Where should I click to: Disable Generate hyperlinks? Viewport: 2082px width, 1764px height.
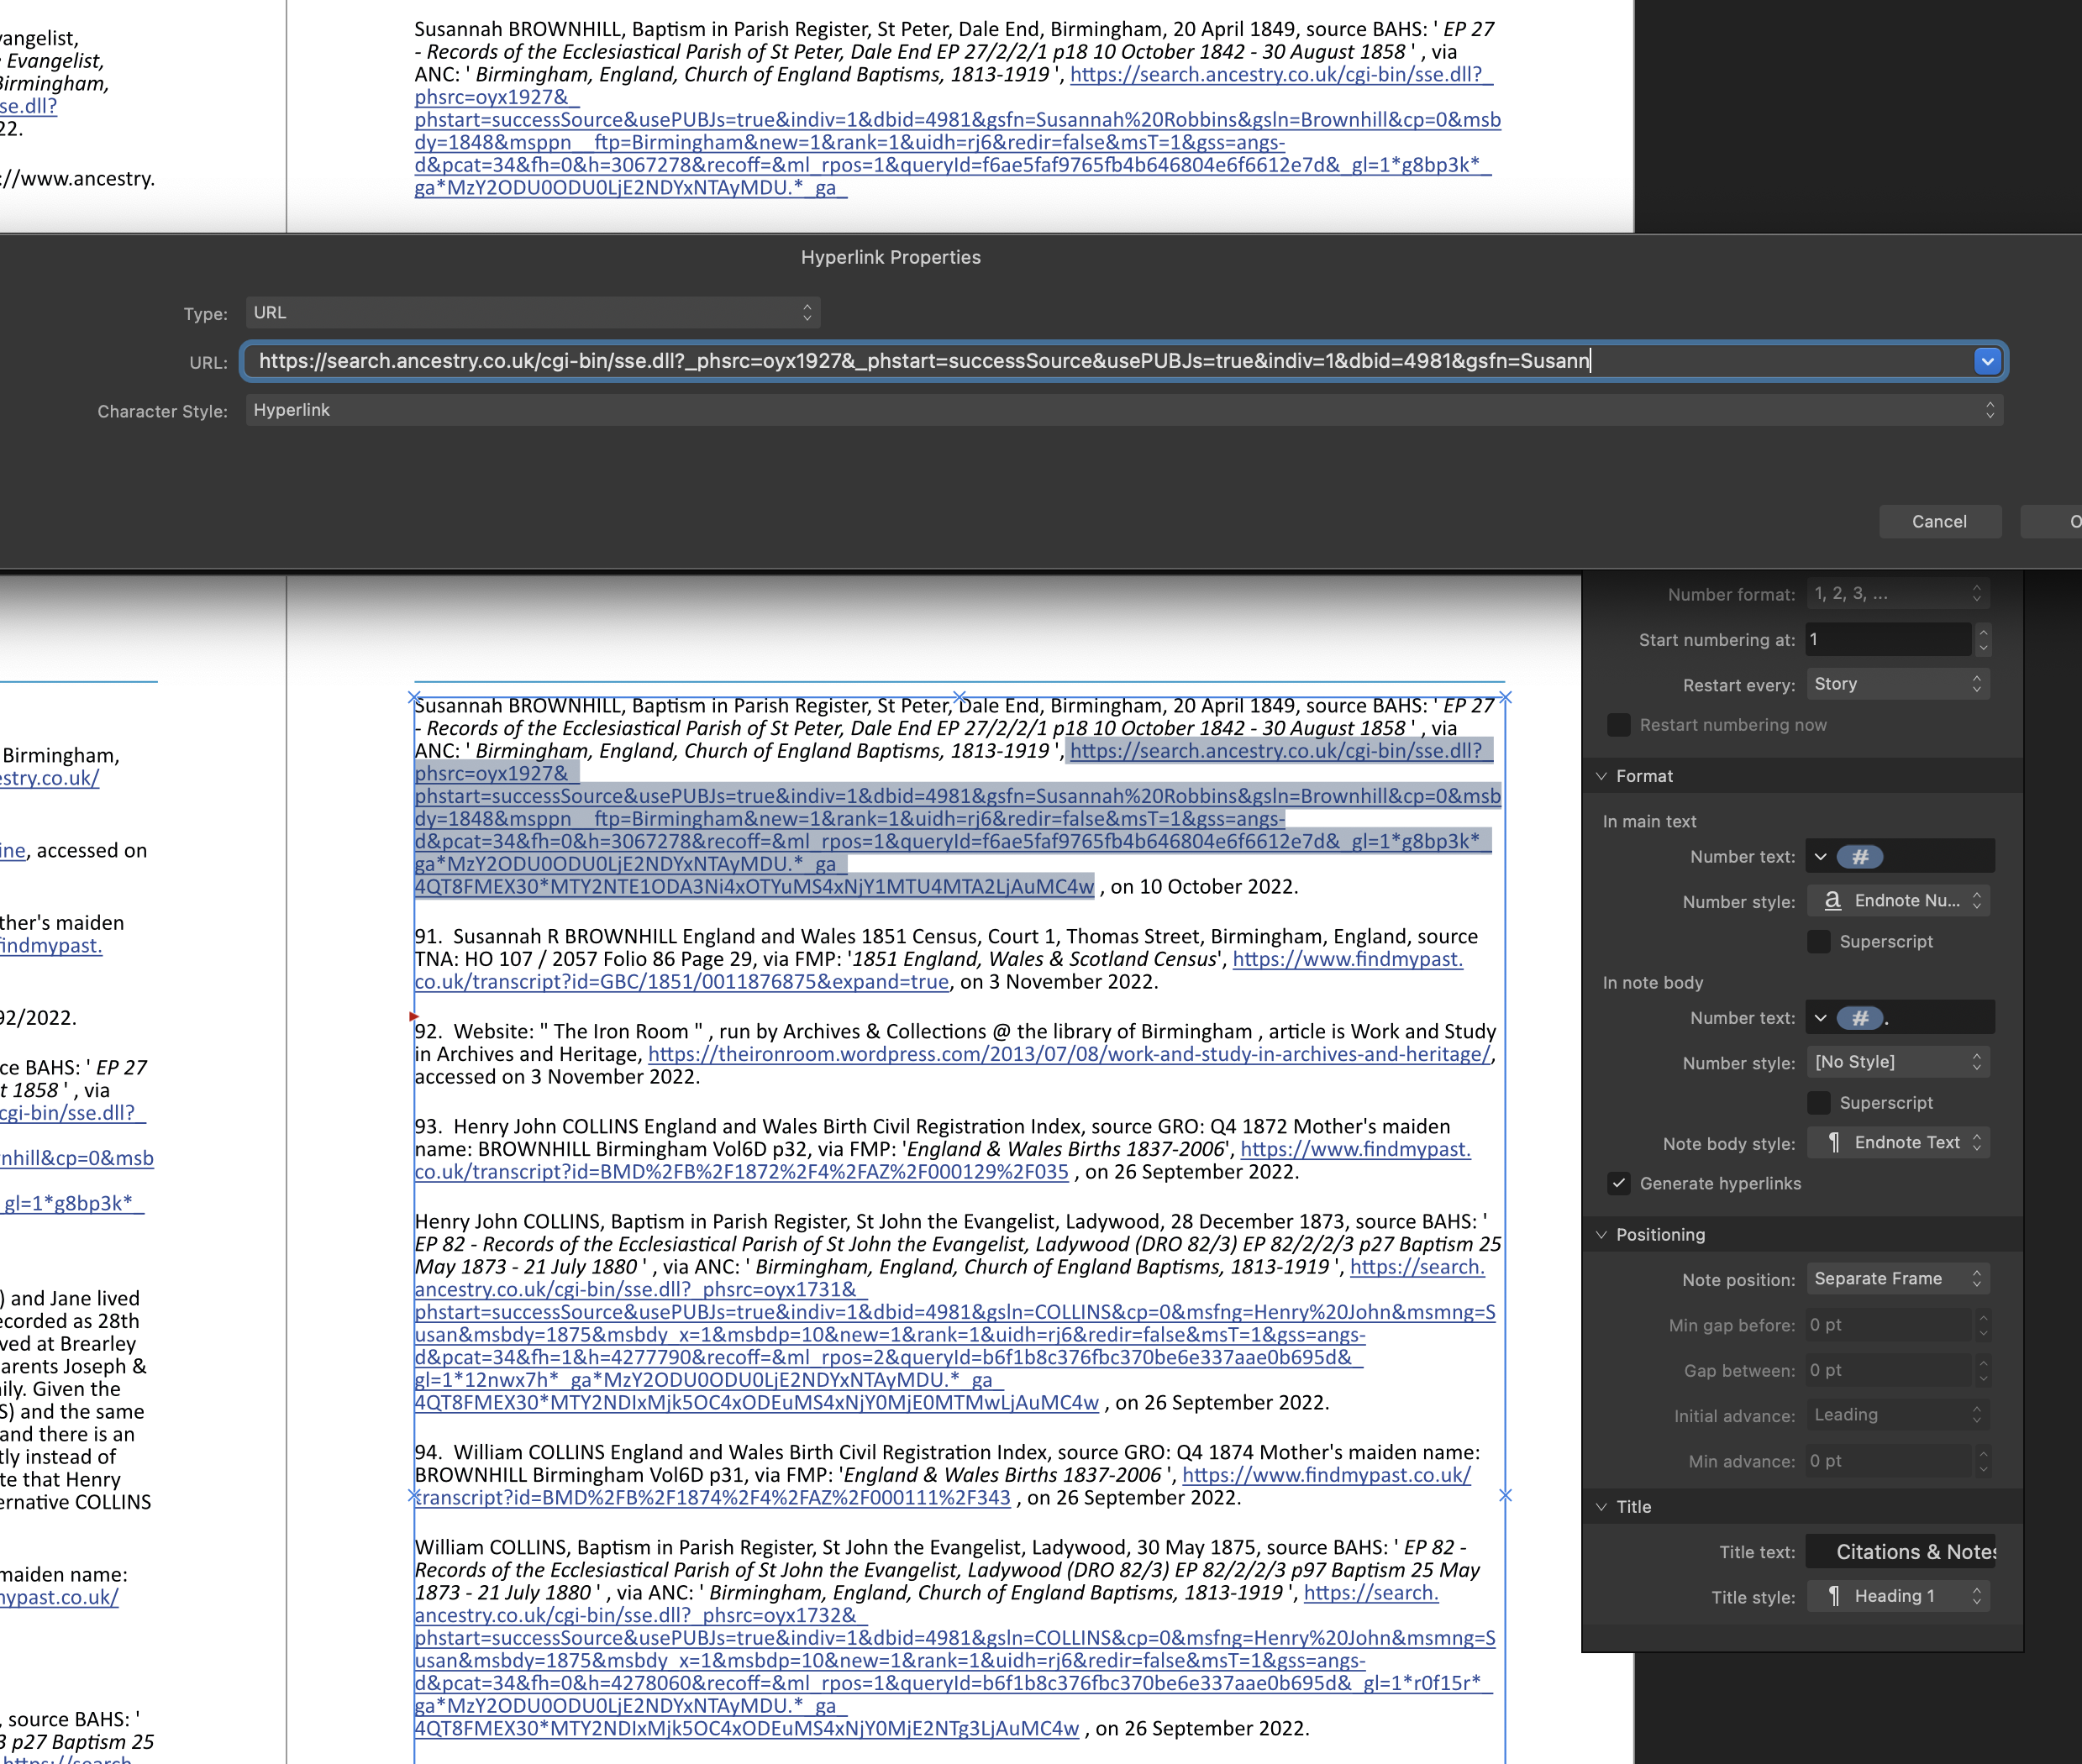click(1620, 1183)
